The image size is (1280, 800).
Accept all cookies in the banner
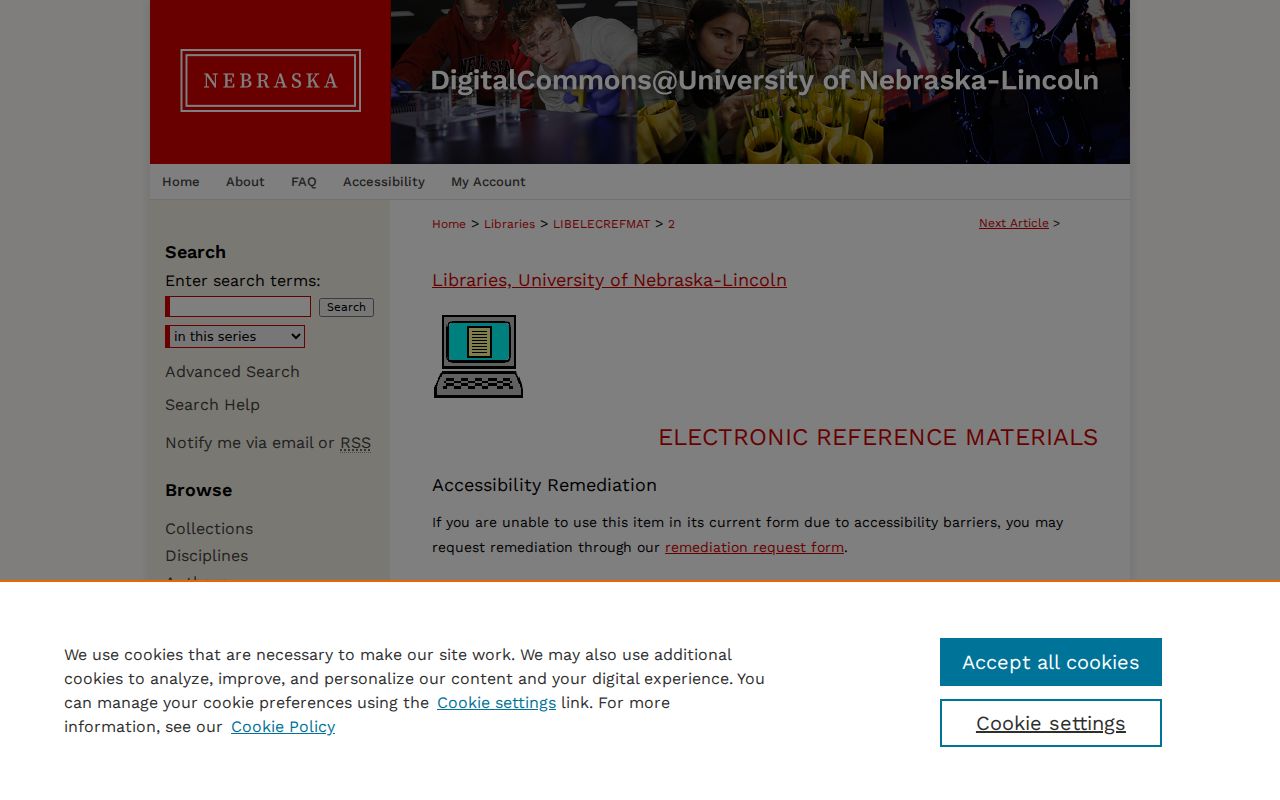click(1051, 662)
